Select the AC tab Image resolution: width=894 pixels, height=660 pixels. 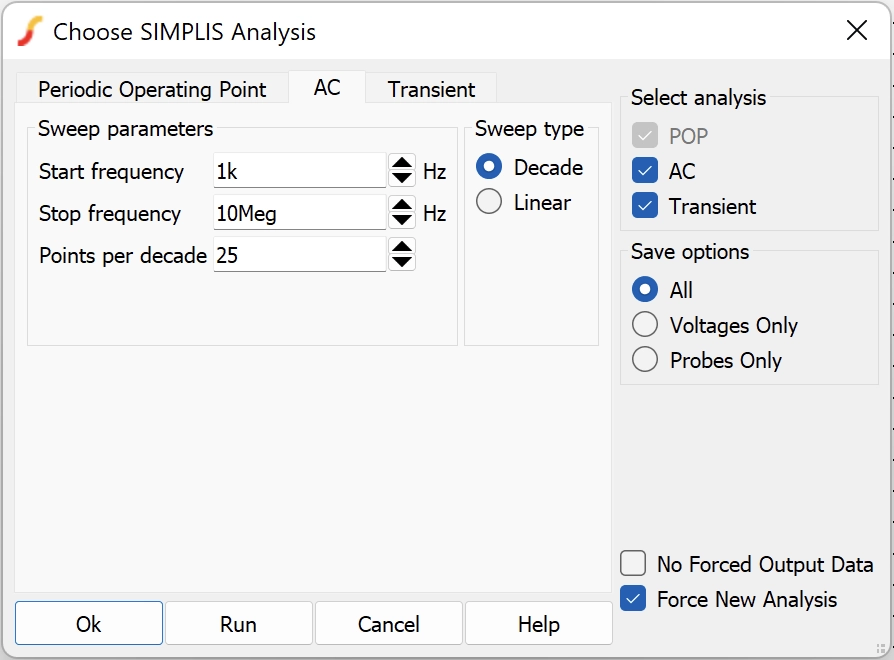327,87
